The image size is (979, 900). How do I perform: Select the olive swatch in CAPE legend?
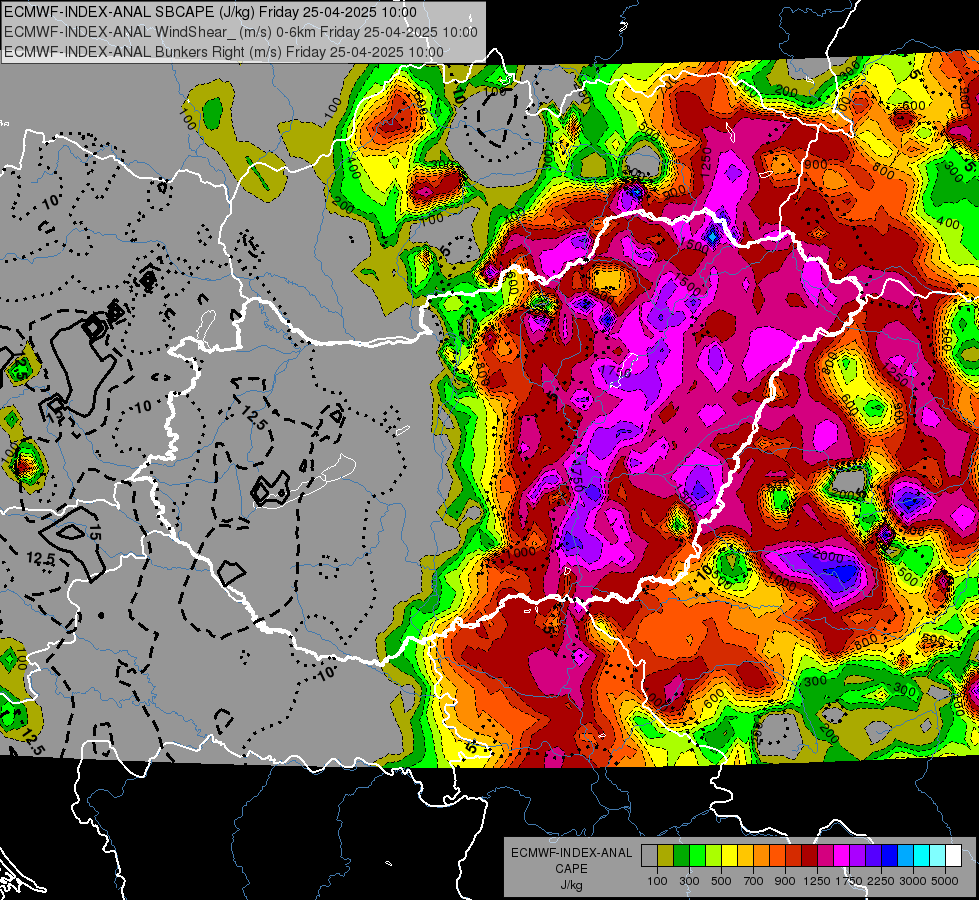pos(665,855)
